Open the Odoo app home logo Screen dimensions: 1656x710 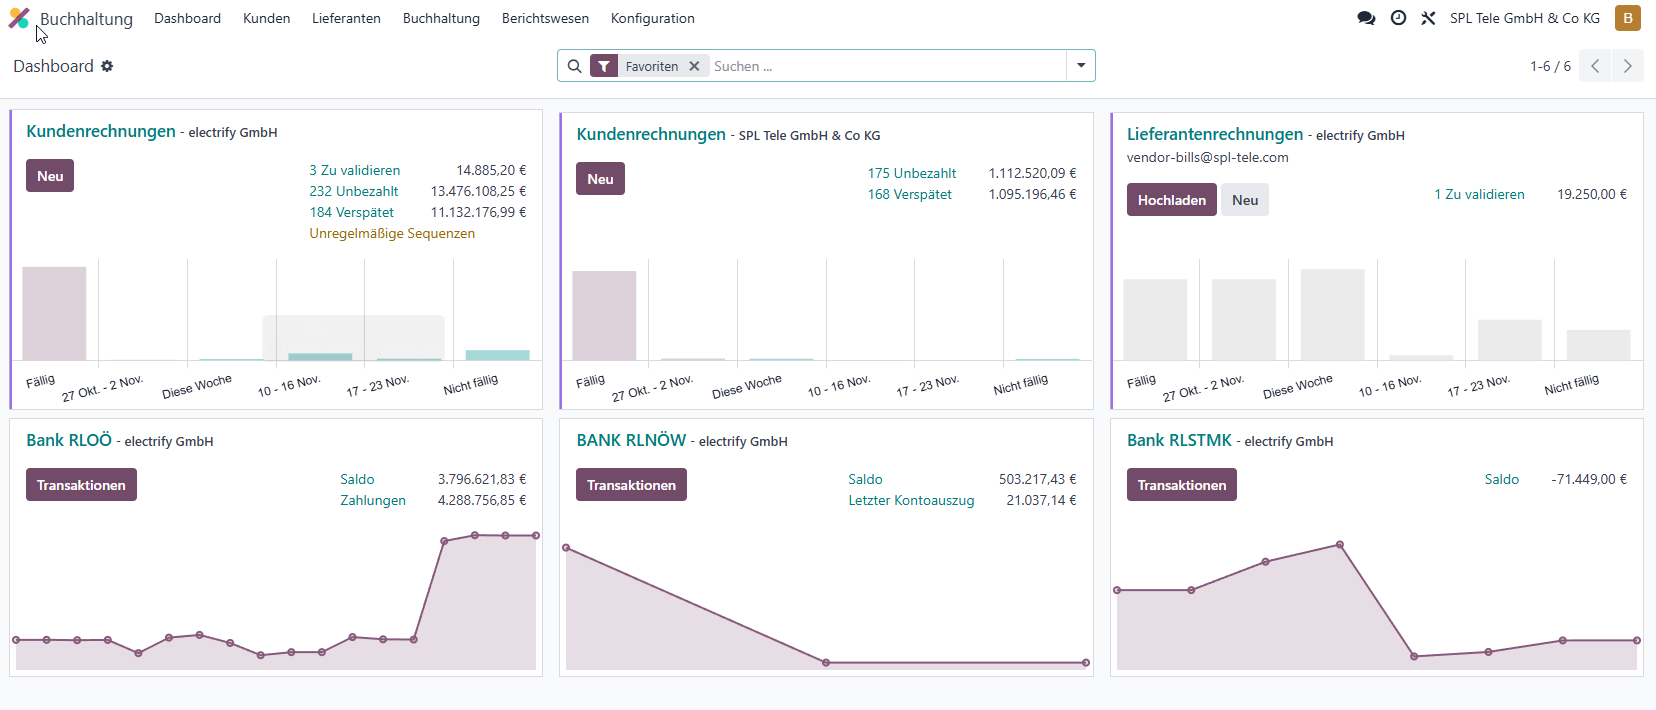pos(19,18)
